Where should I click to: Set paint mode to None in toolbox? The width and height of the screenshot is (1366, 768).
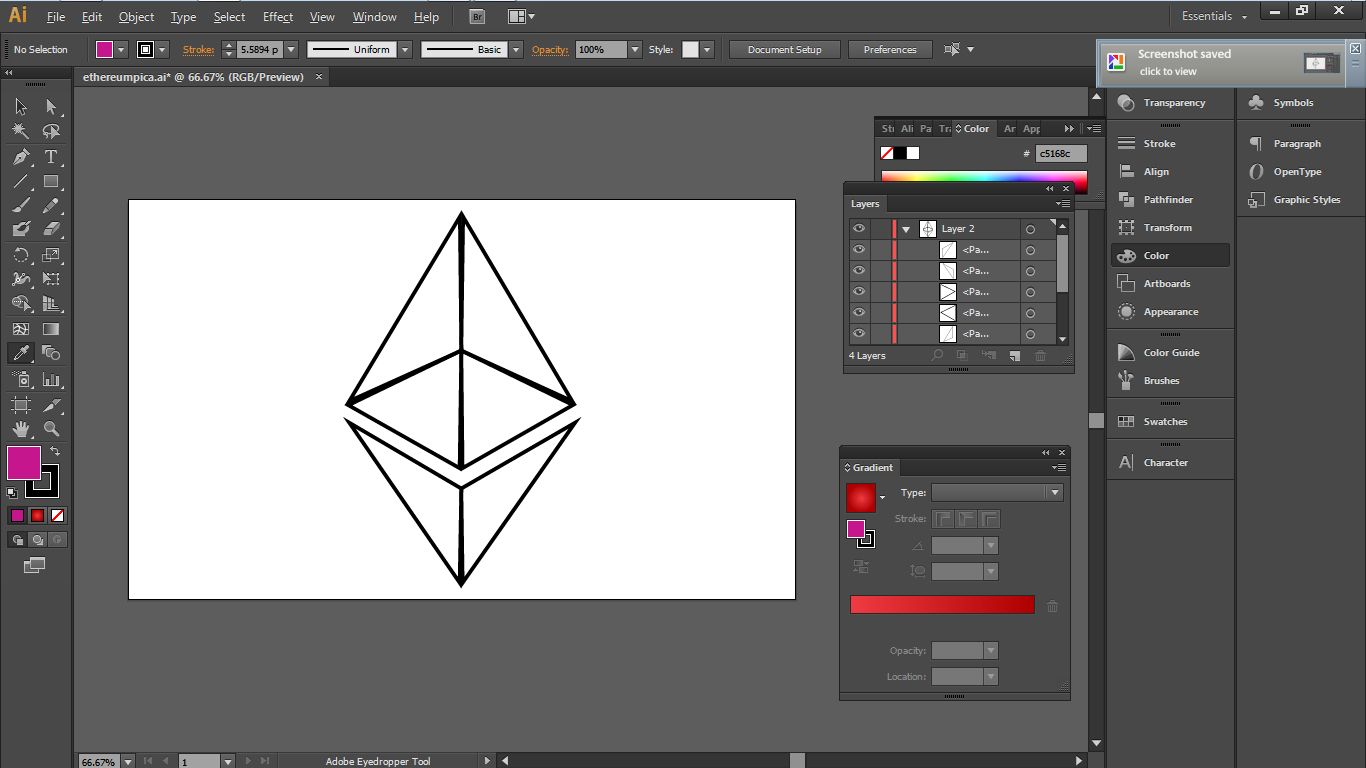(57, 516)
